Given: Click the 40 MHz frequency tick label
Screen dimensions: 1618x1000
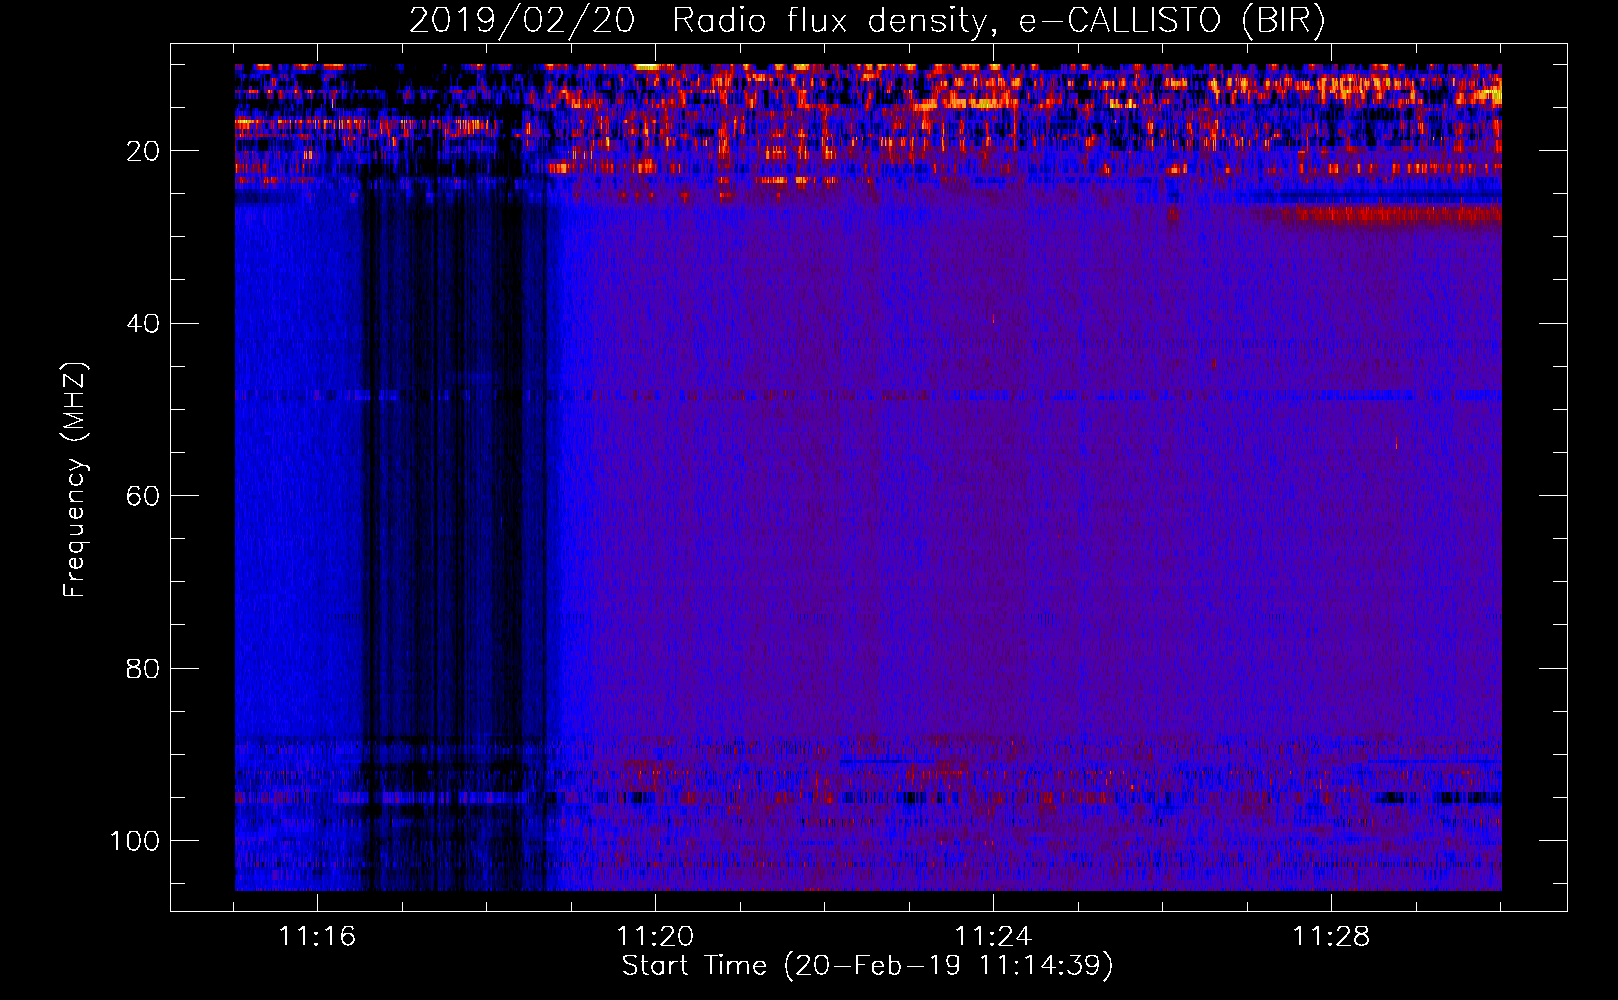Looking at the screenshot, I should coord(143,323).
